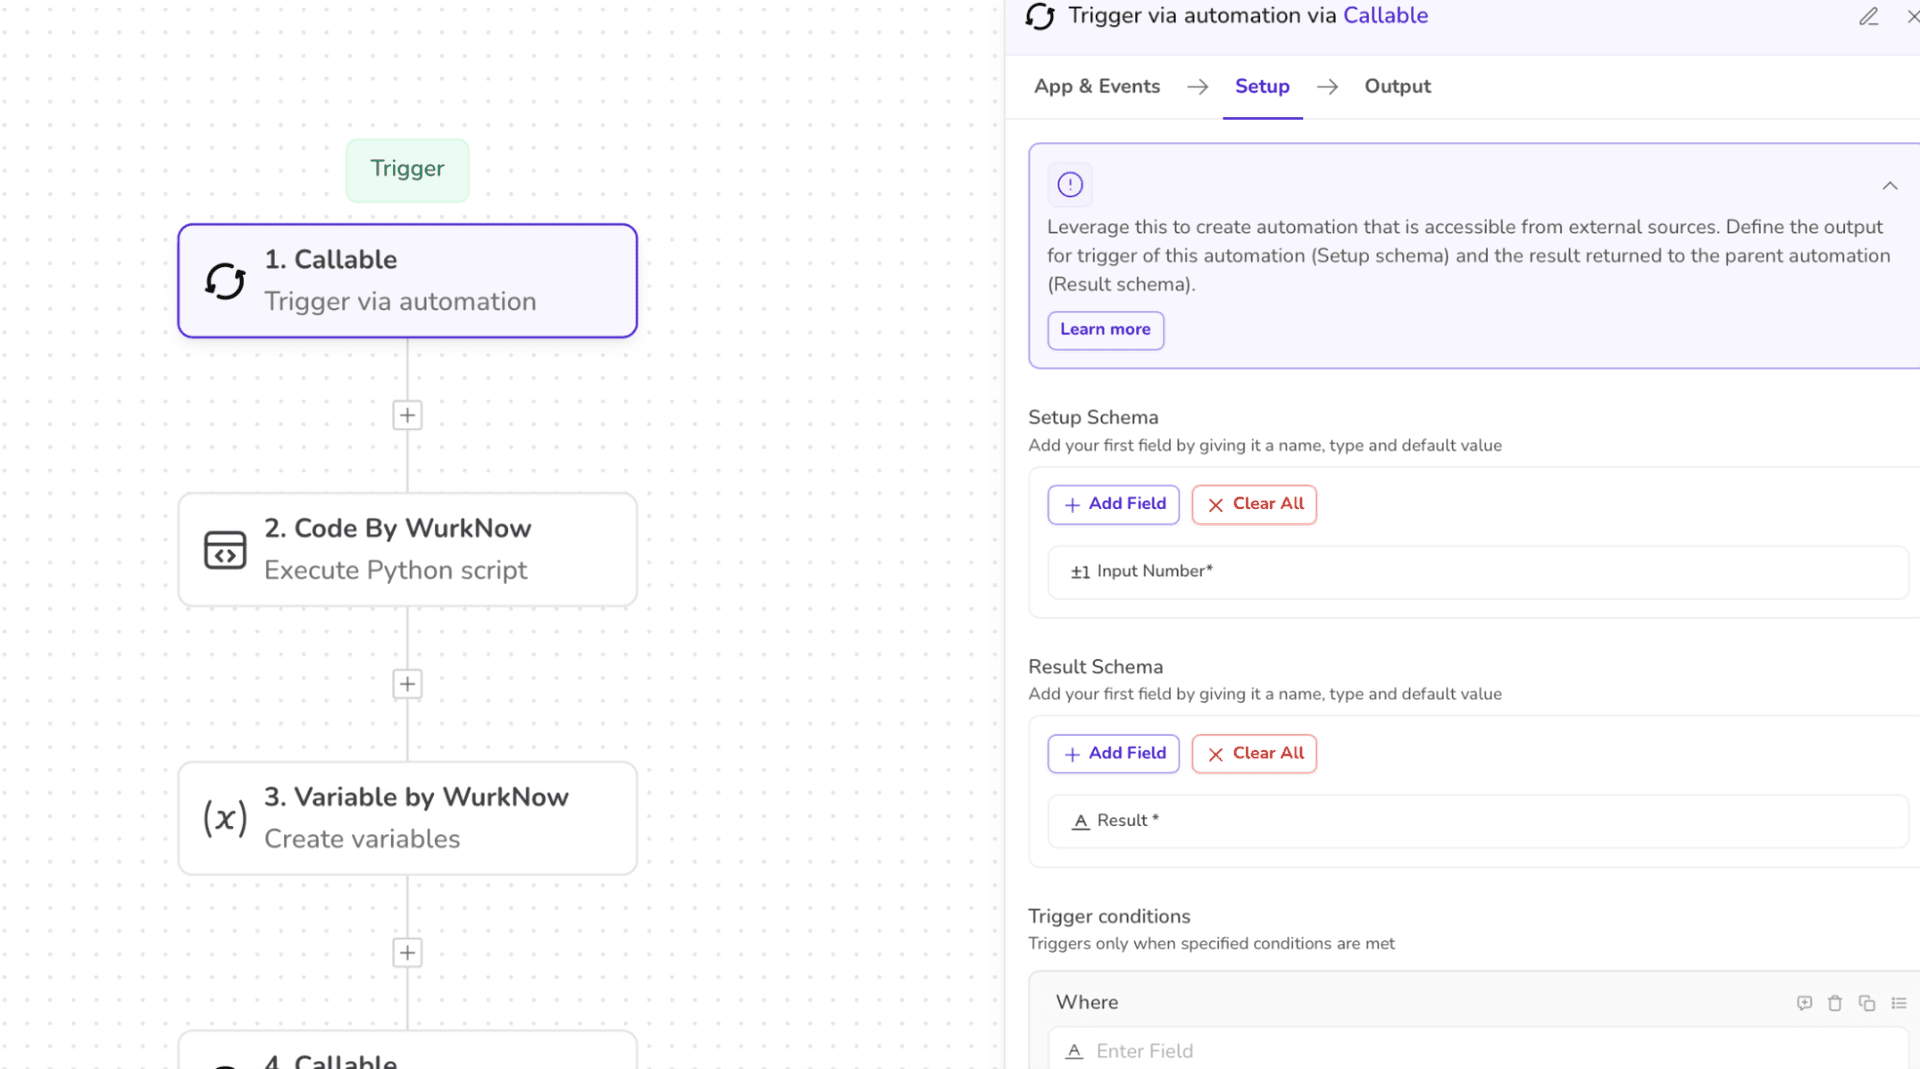
Task: Delete the Where condition with trash icon
Action: tap(1835, 1003)
